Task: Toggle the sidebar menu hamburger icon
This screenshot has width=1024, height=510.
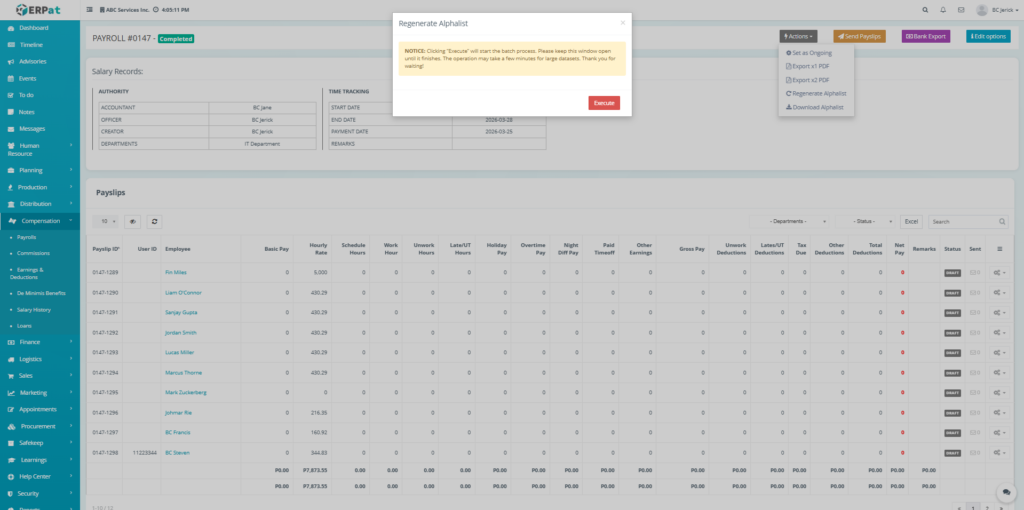Action: [x=91, y=10]
